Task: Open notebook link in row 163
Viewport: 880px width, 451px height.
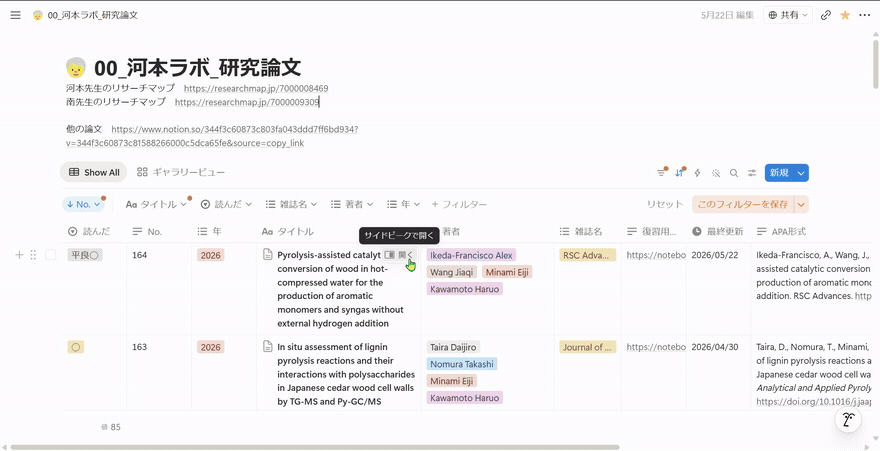Action: click(x=656, y=347)
